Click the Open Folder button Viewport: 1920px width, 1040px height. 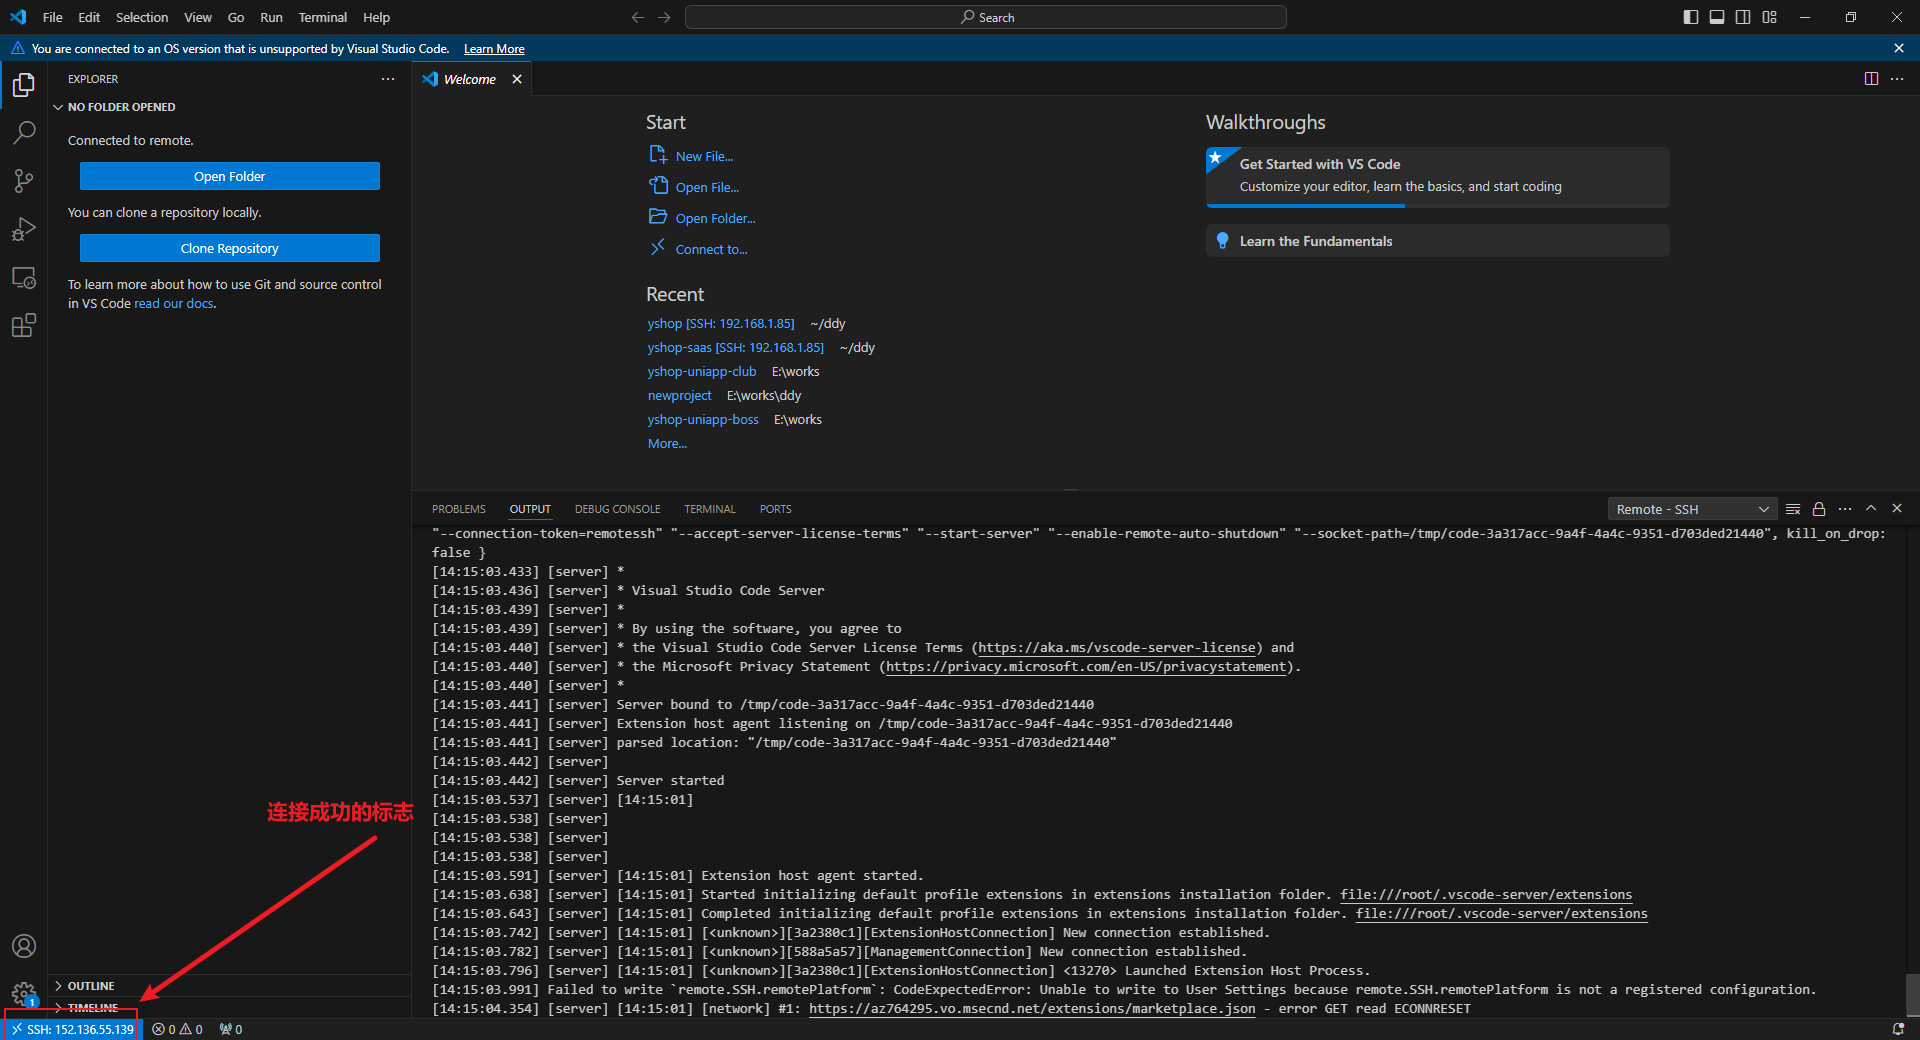(230, 176)
